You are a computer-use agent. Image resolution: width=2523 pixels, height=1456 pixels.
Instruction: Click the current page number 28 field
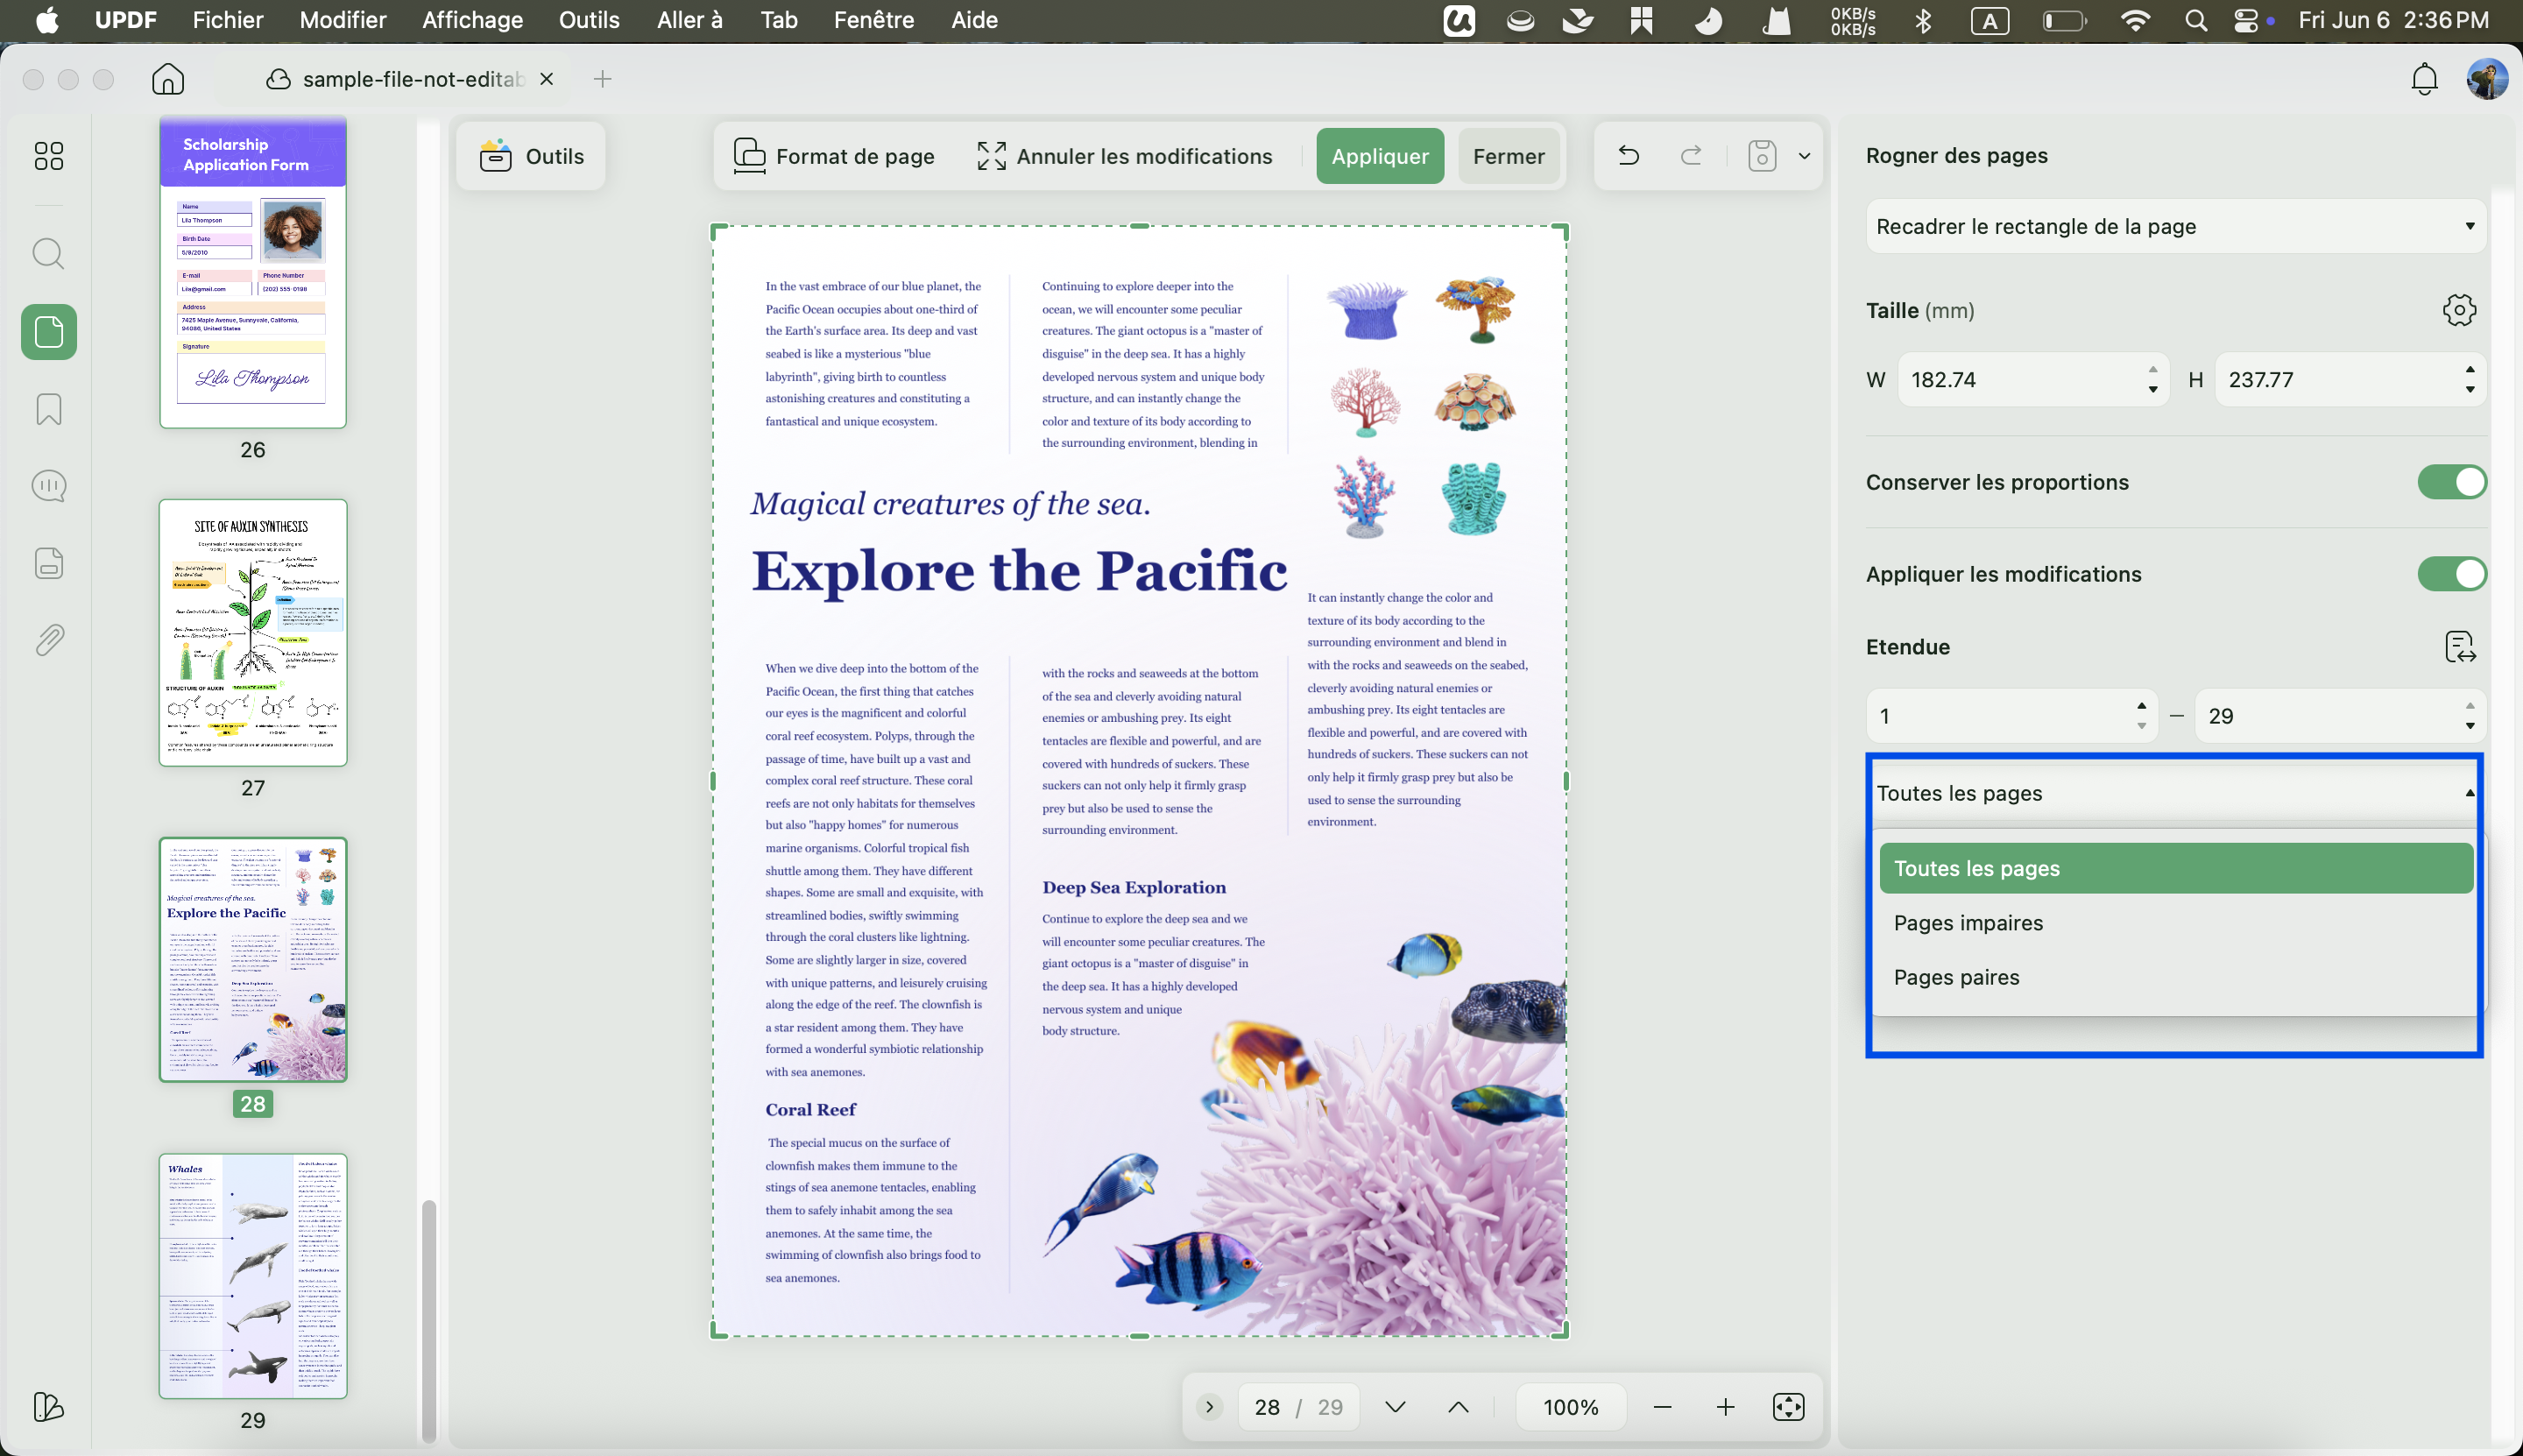click(1267, 1407)
